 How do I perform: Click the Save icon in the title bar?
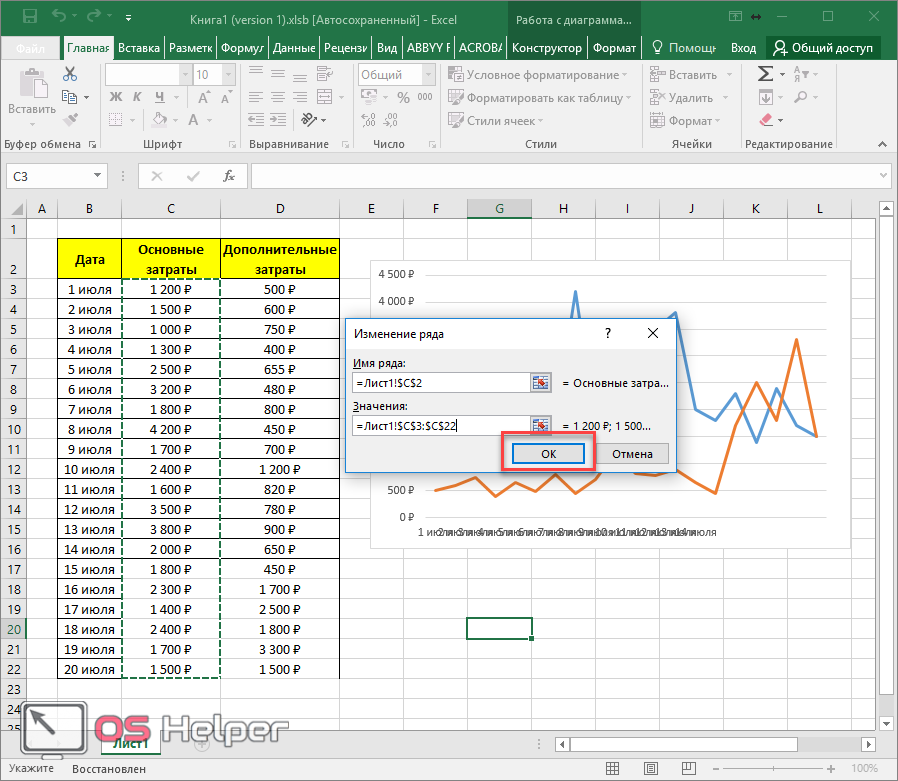[29, 17]
